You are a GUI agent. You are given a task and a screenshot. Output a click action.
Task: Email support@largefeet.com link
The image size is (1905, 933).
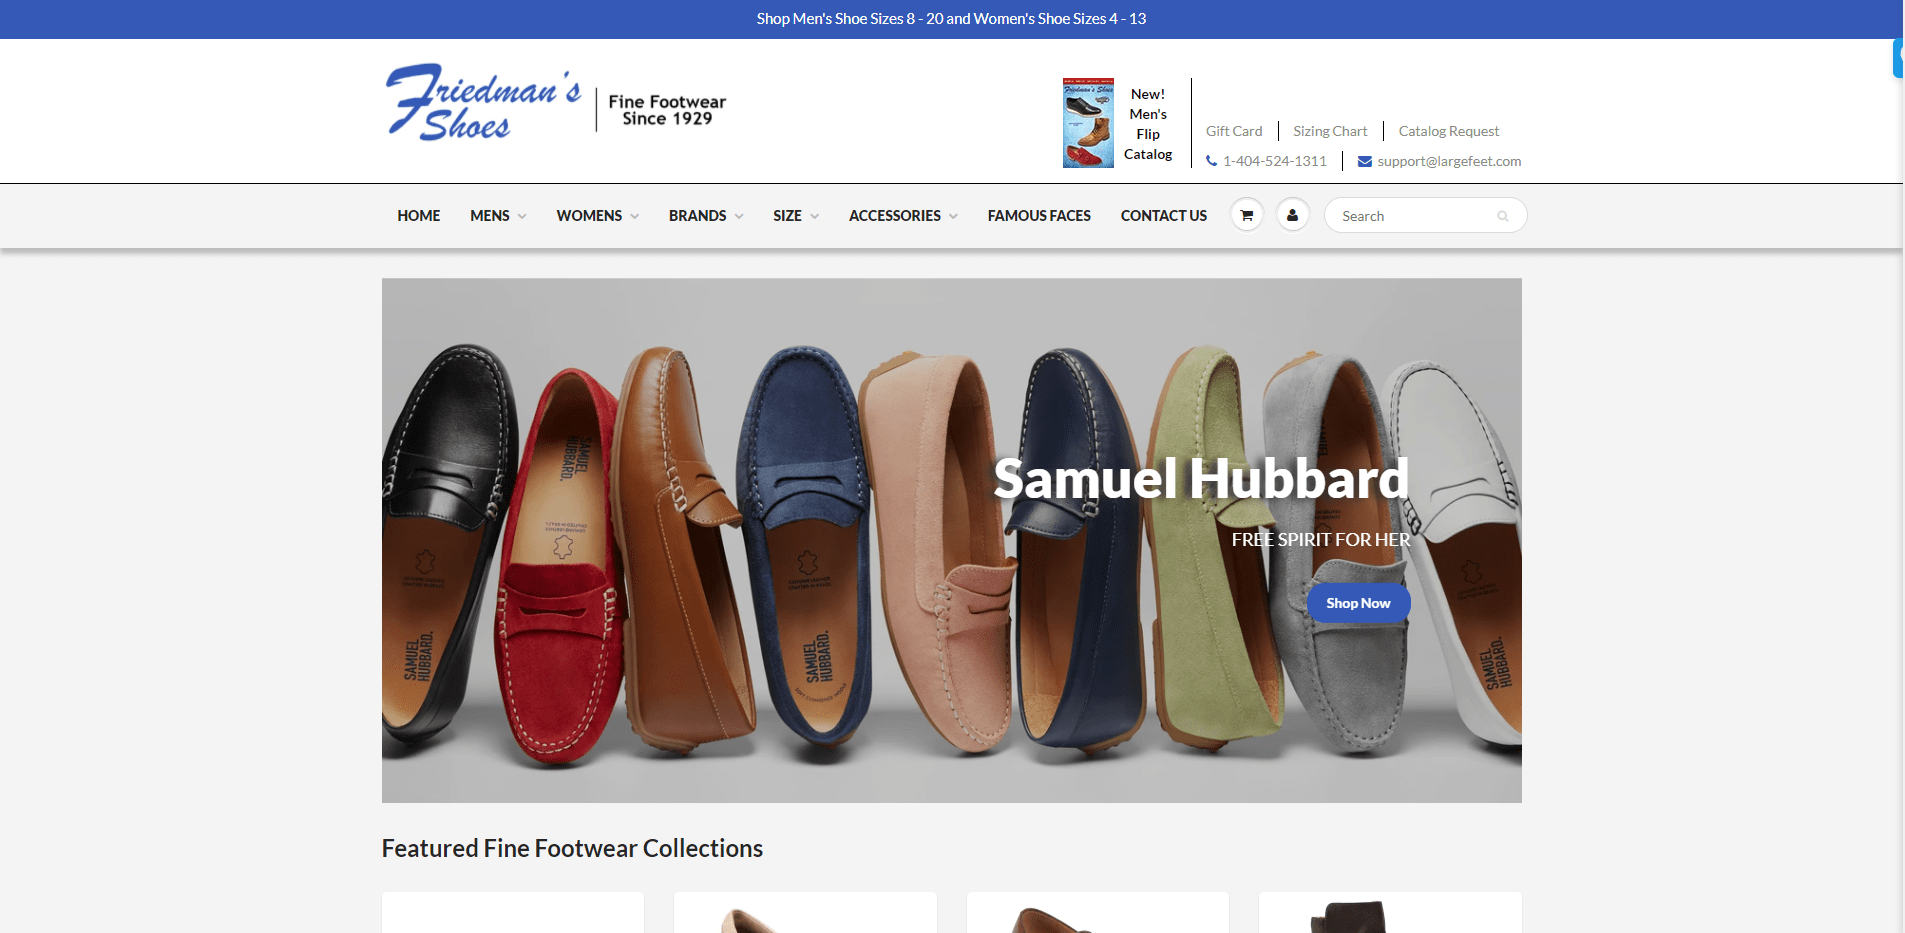pos(1449,161)
